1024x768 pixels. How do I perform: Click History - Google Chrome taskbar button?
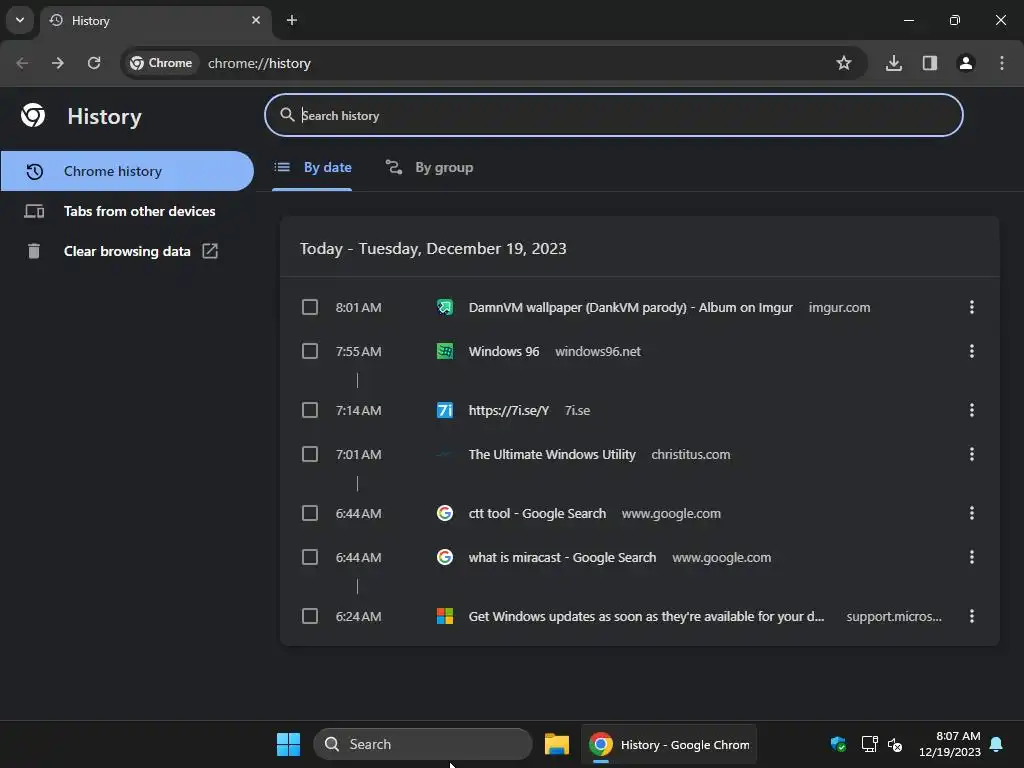669,744
